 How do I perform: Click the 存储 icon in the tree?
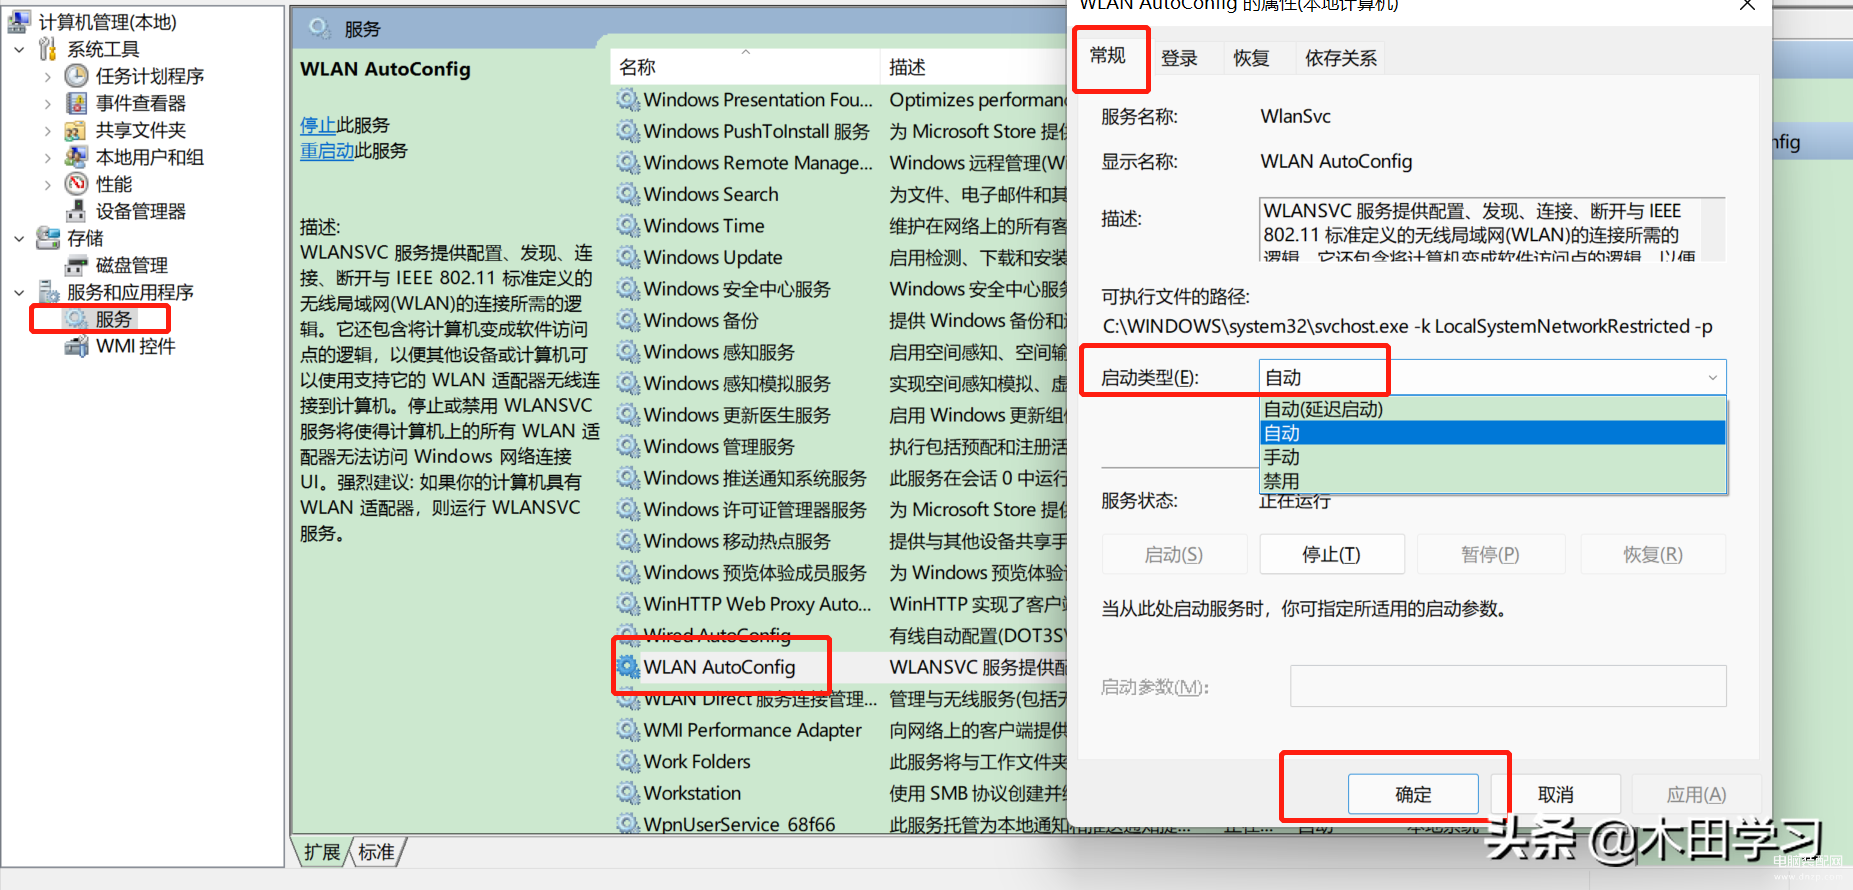[47, 237]
